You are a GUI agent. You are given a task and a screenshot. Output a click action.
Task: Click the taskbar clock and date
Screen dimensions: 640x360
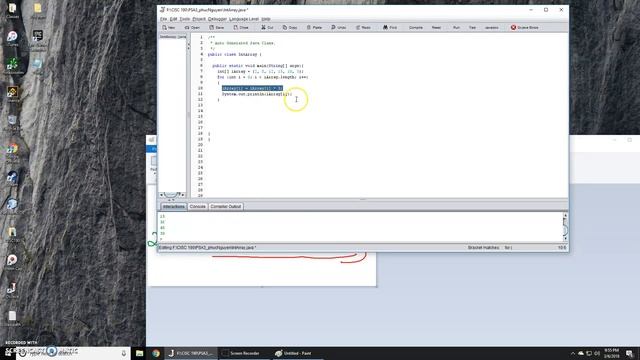click(x=611, y=353)
